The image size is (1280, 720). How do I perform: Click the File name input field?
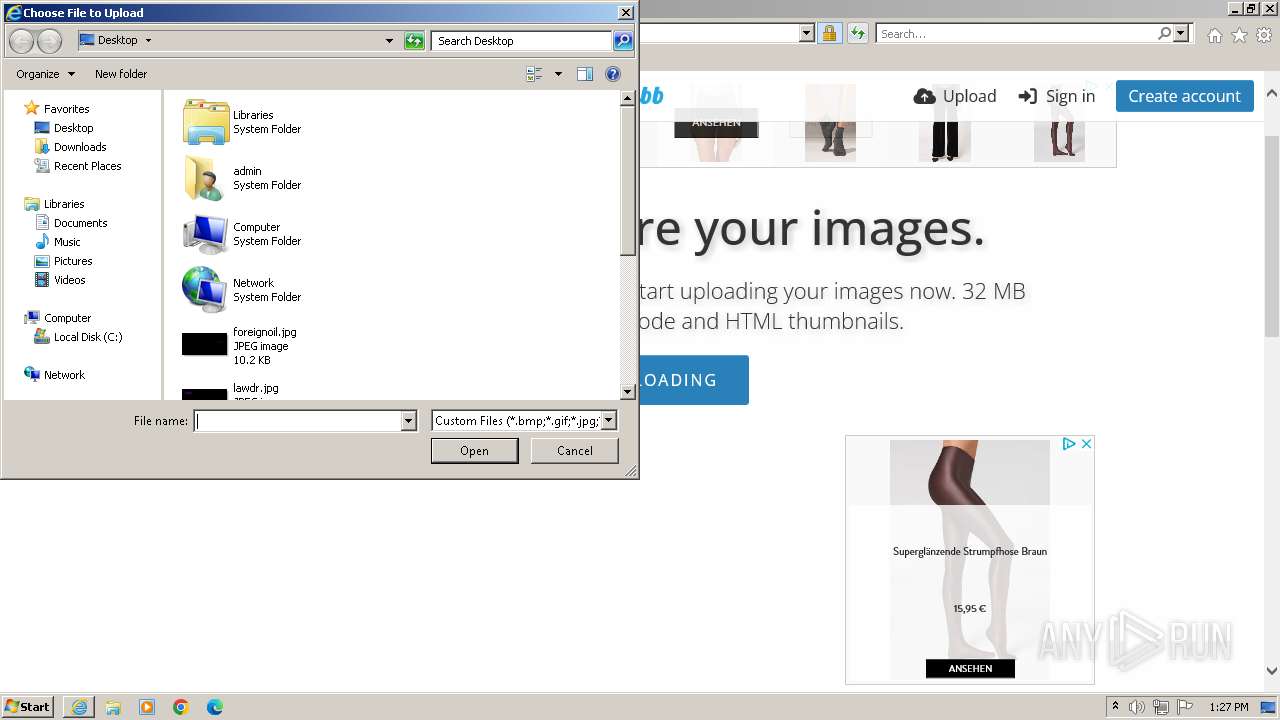[298, 421]
